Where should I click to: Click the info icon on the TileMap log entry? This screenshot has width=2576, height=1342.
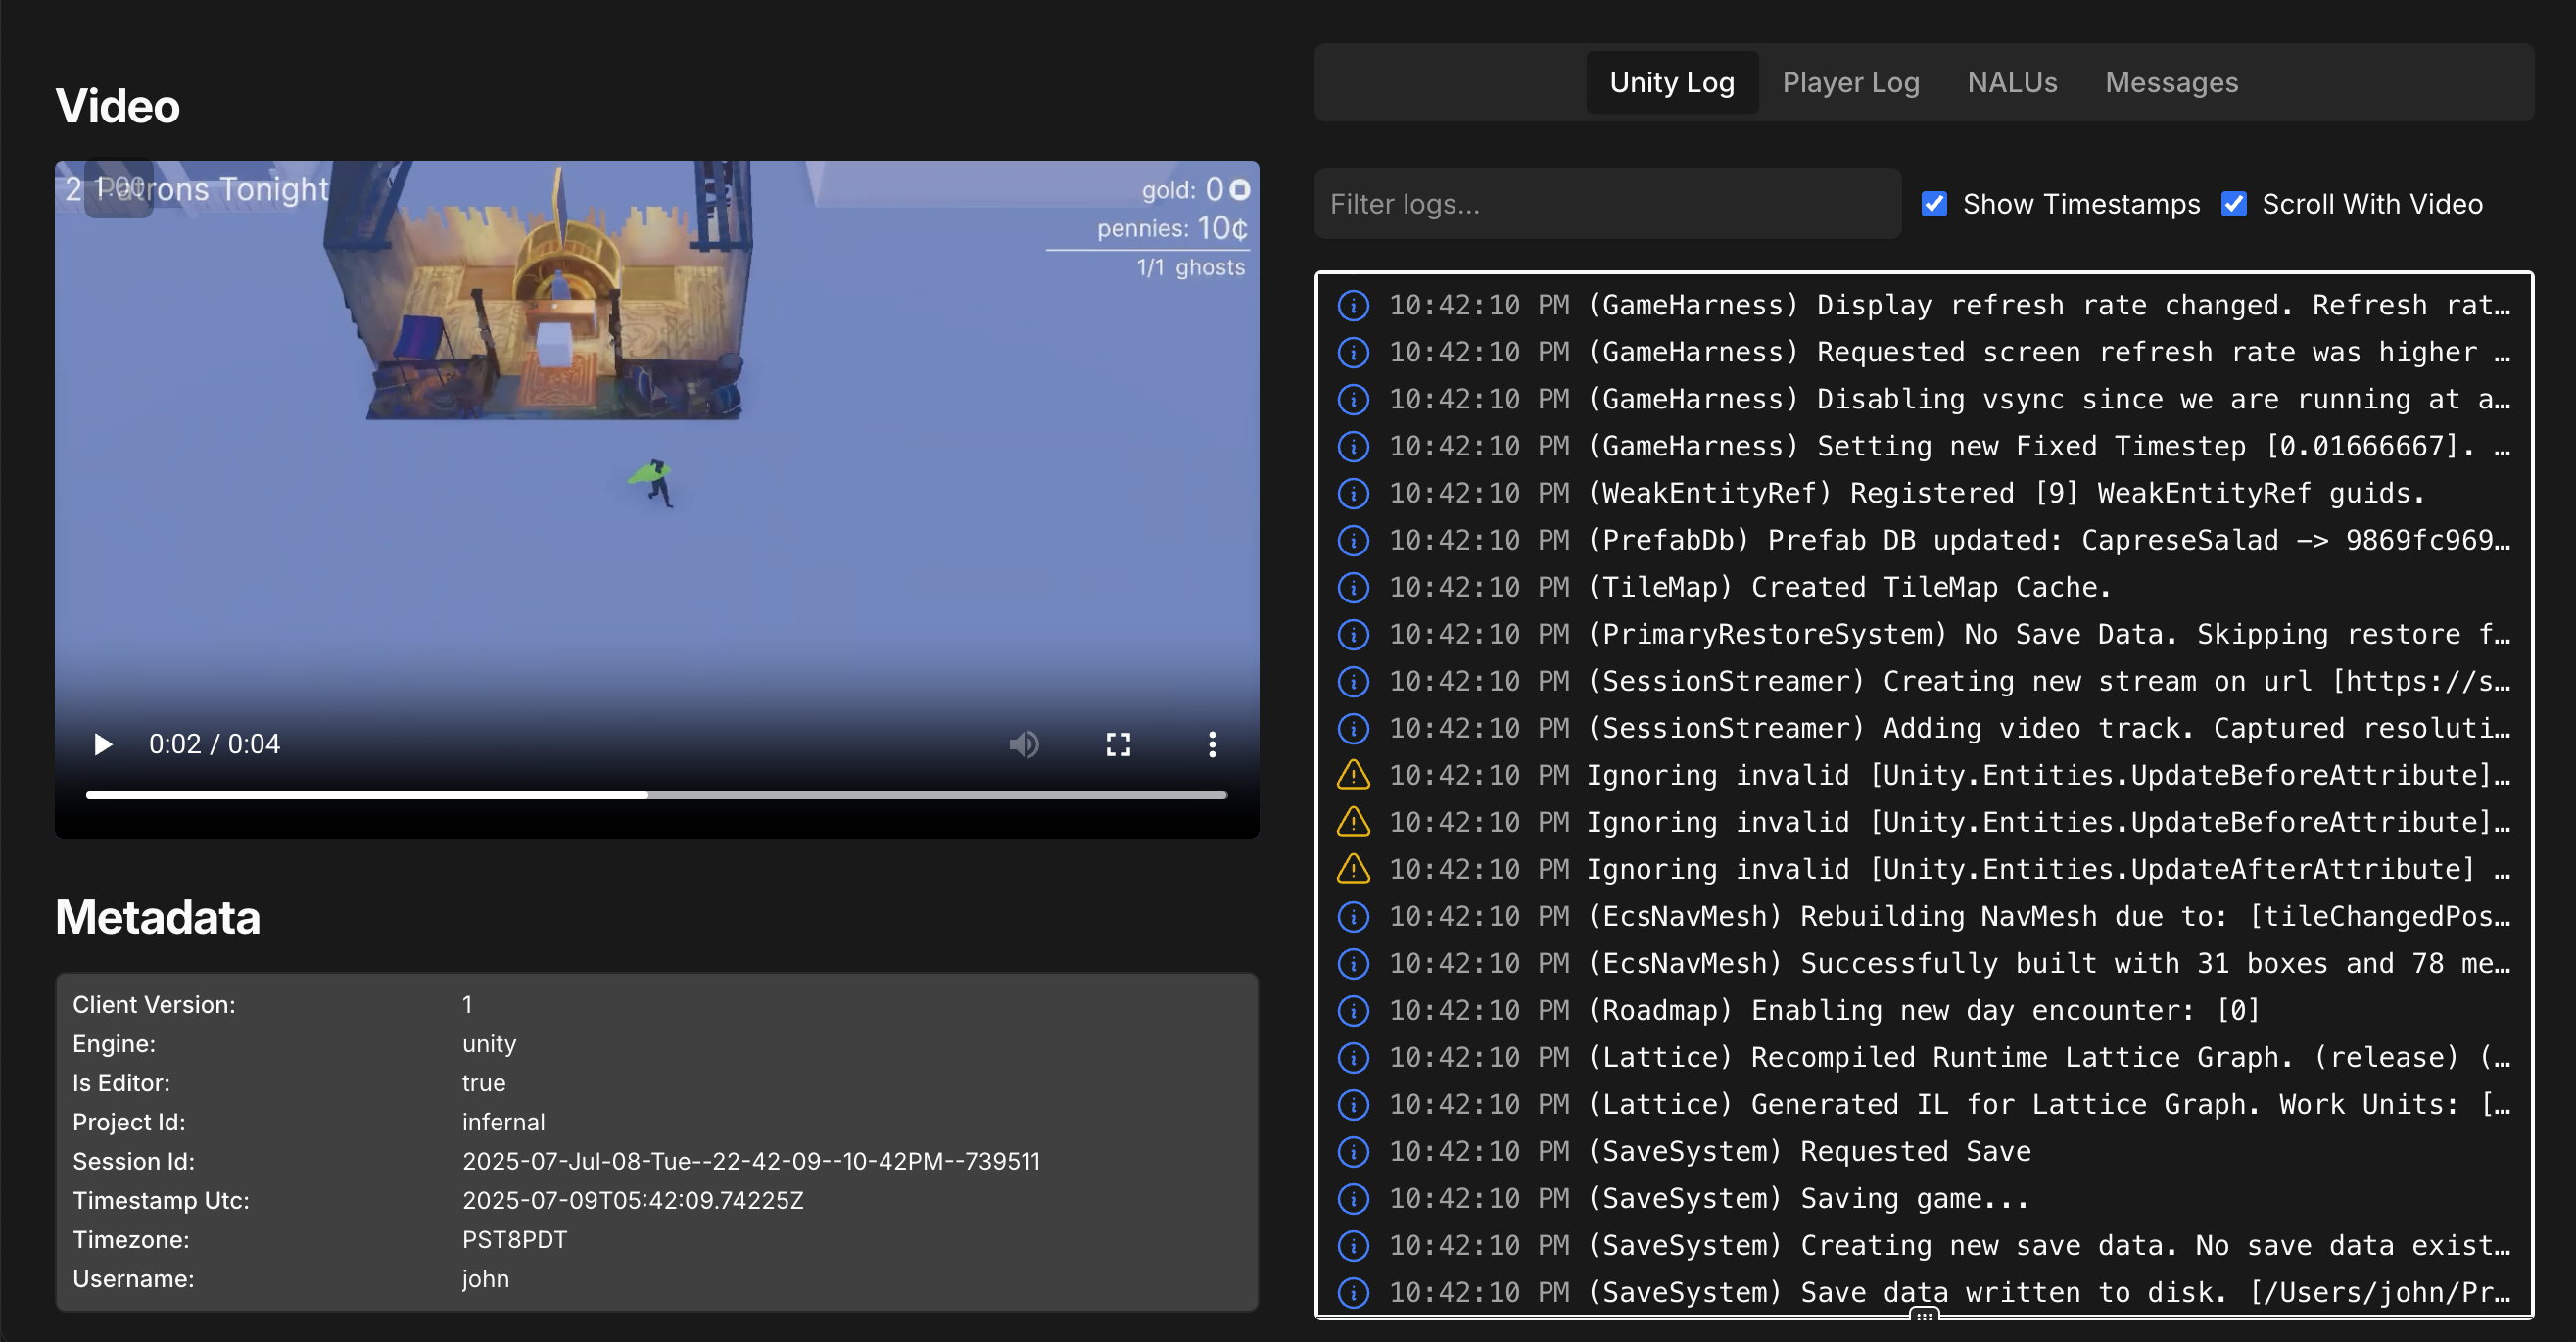pyautogui.click(x=1353, y=587)
